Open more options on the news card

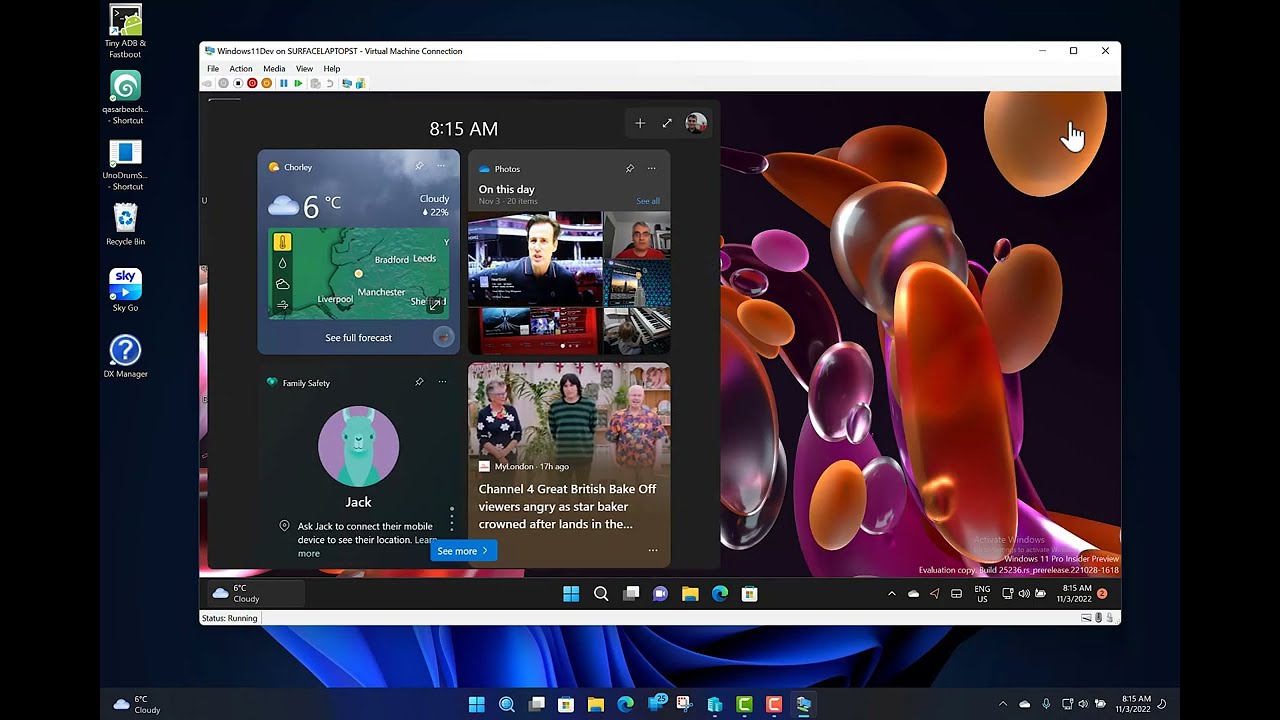pyautogui.click(x=652, y=550)
